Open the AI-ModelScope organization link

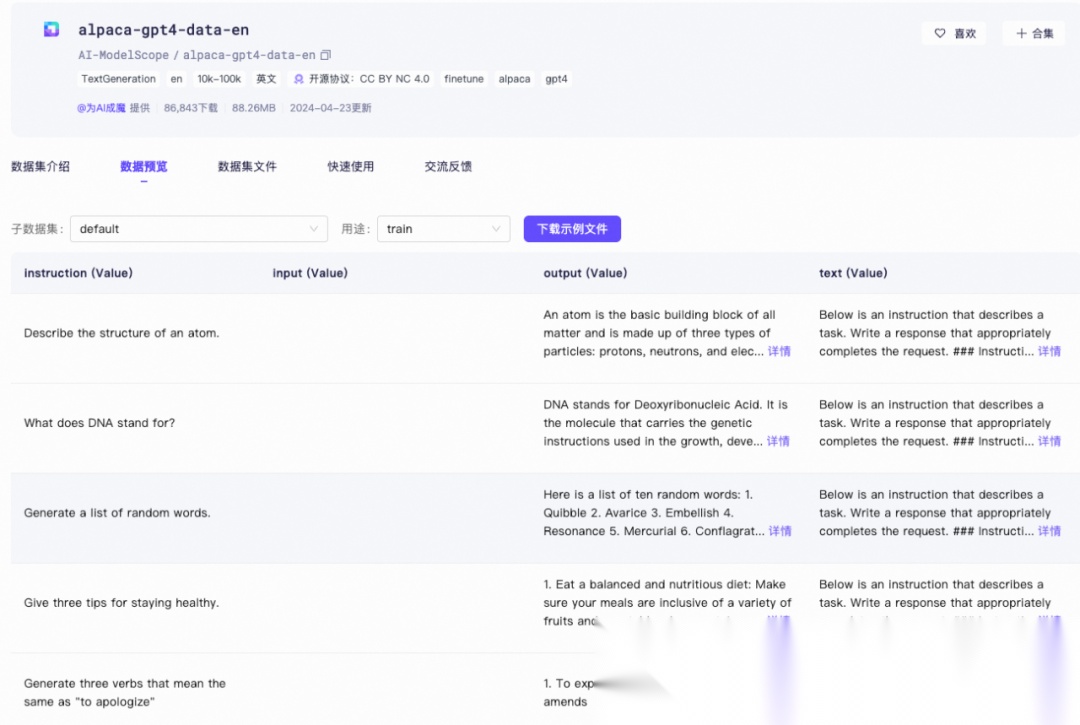pyautogui.click(x=123, y=55)
